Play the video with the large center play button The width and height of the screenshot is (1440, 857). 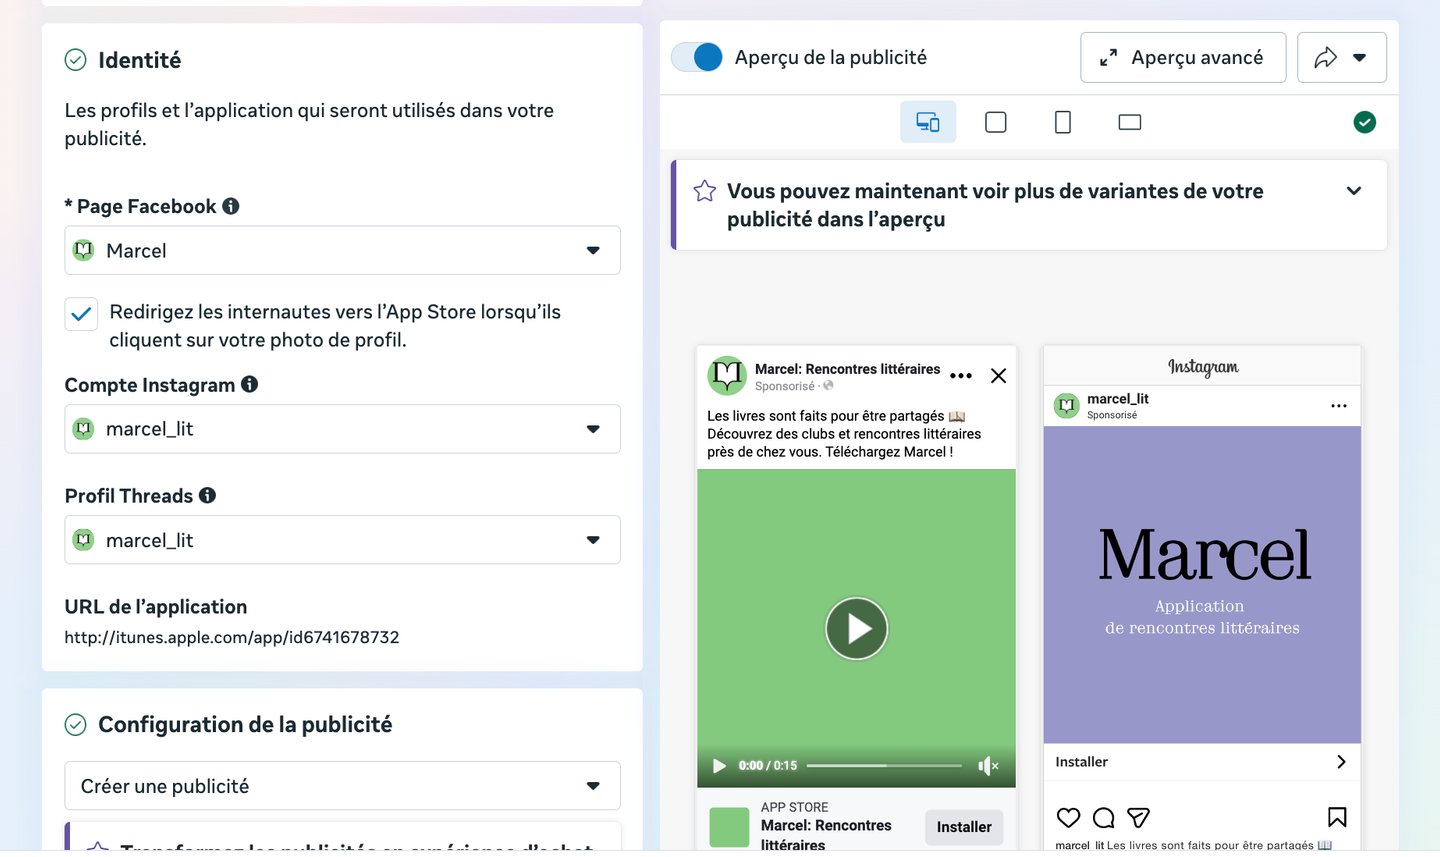(x=856, y=628)
